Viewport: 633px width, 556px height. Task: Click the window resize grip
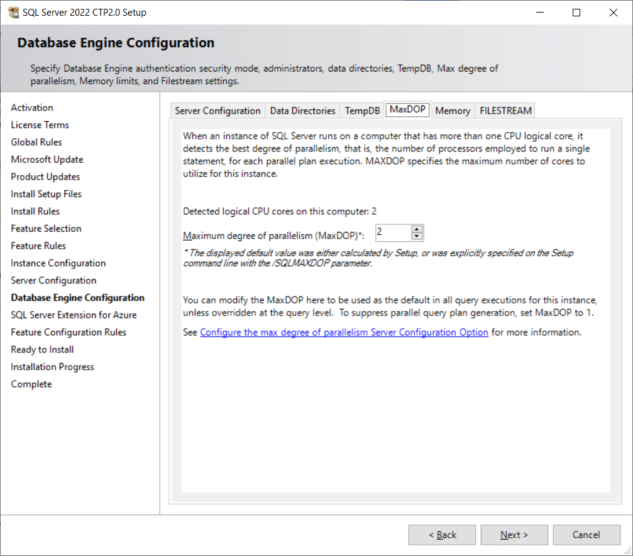point(627,550)
